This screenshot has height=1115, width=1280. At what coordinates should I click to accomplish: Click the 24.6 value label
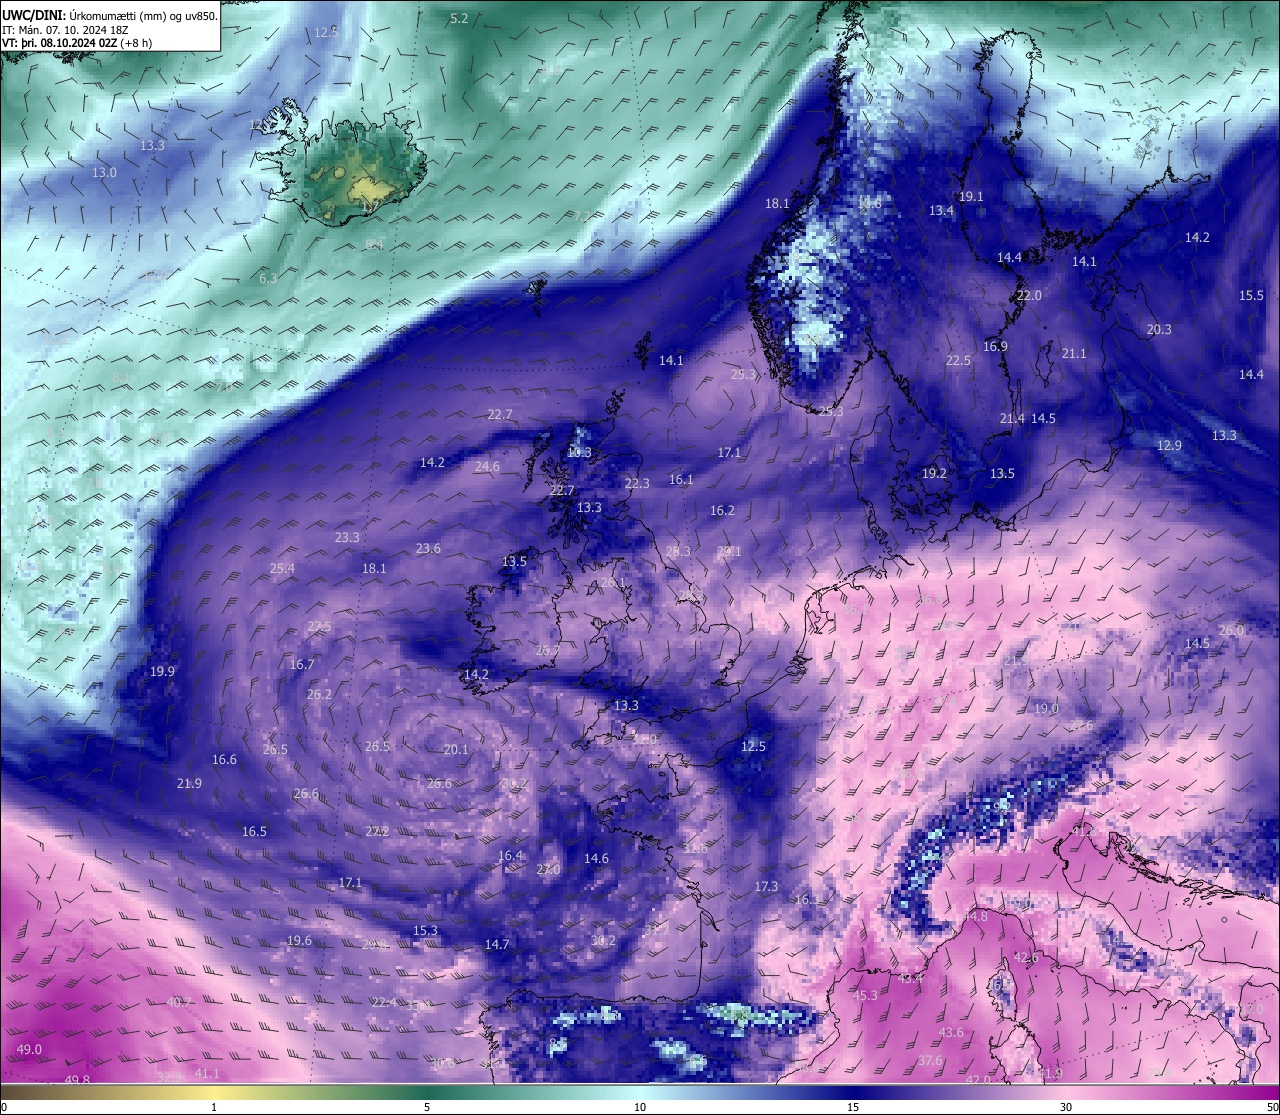487,466
